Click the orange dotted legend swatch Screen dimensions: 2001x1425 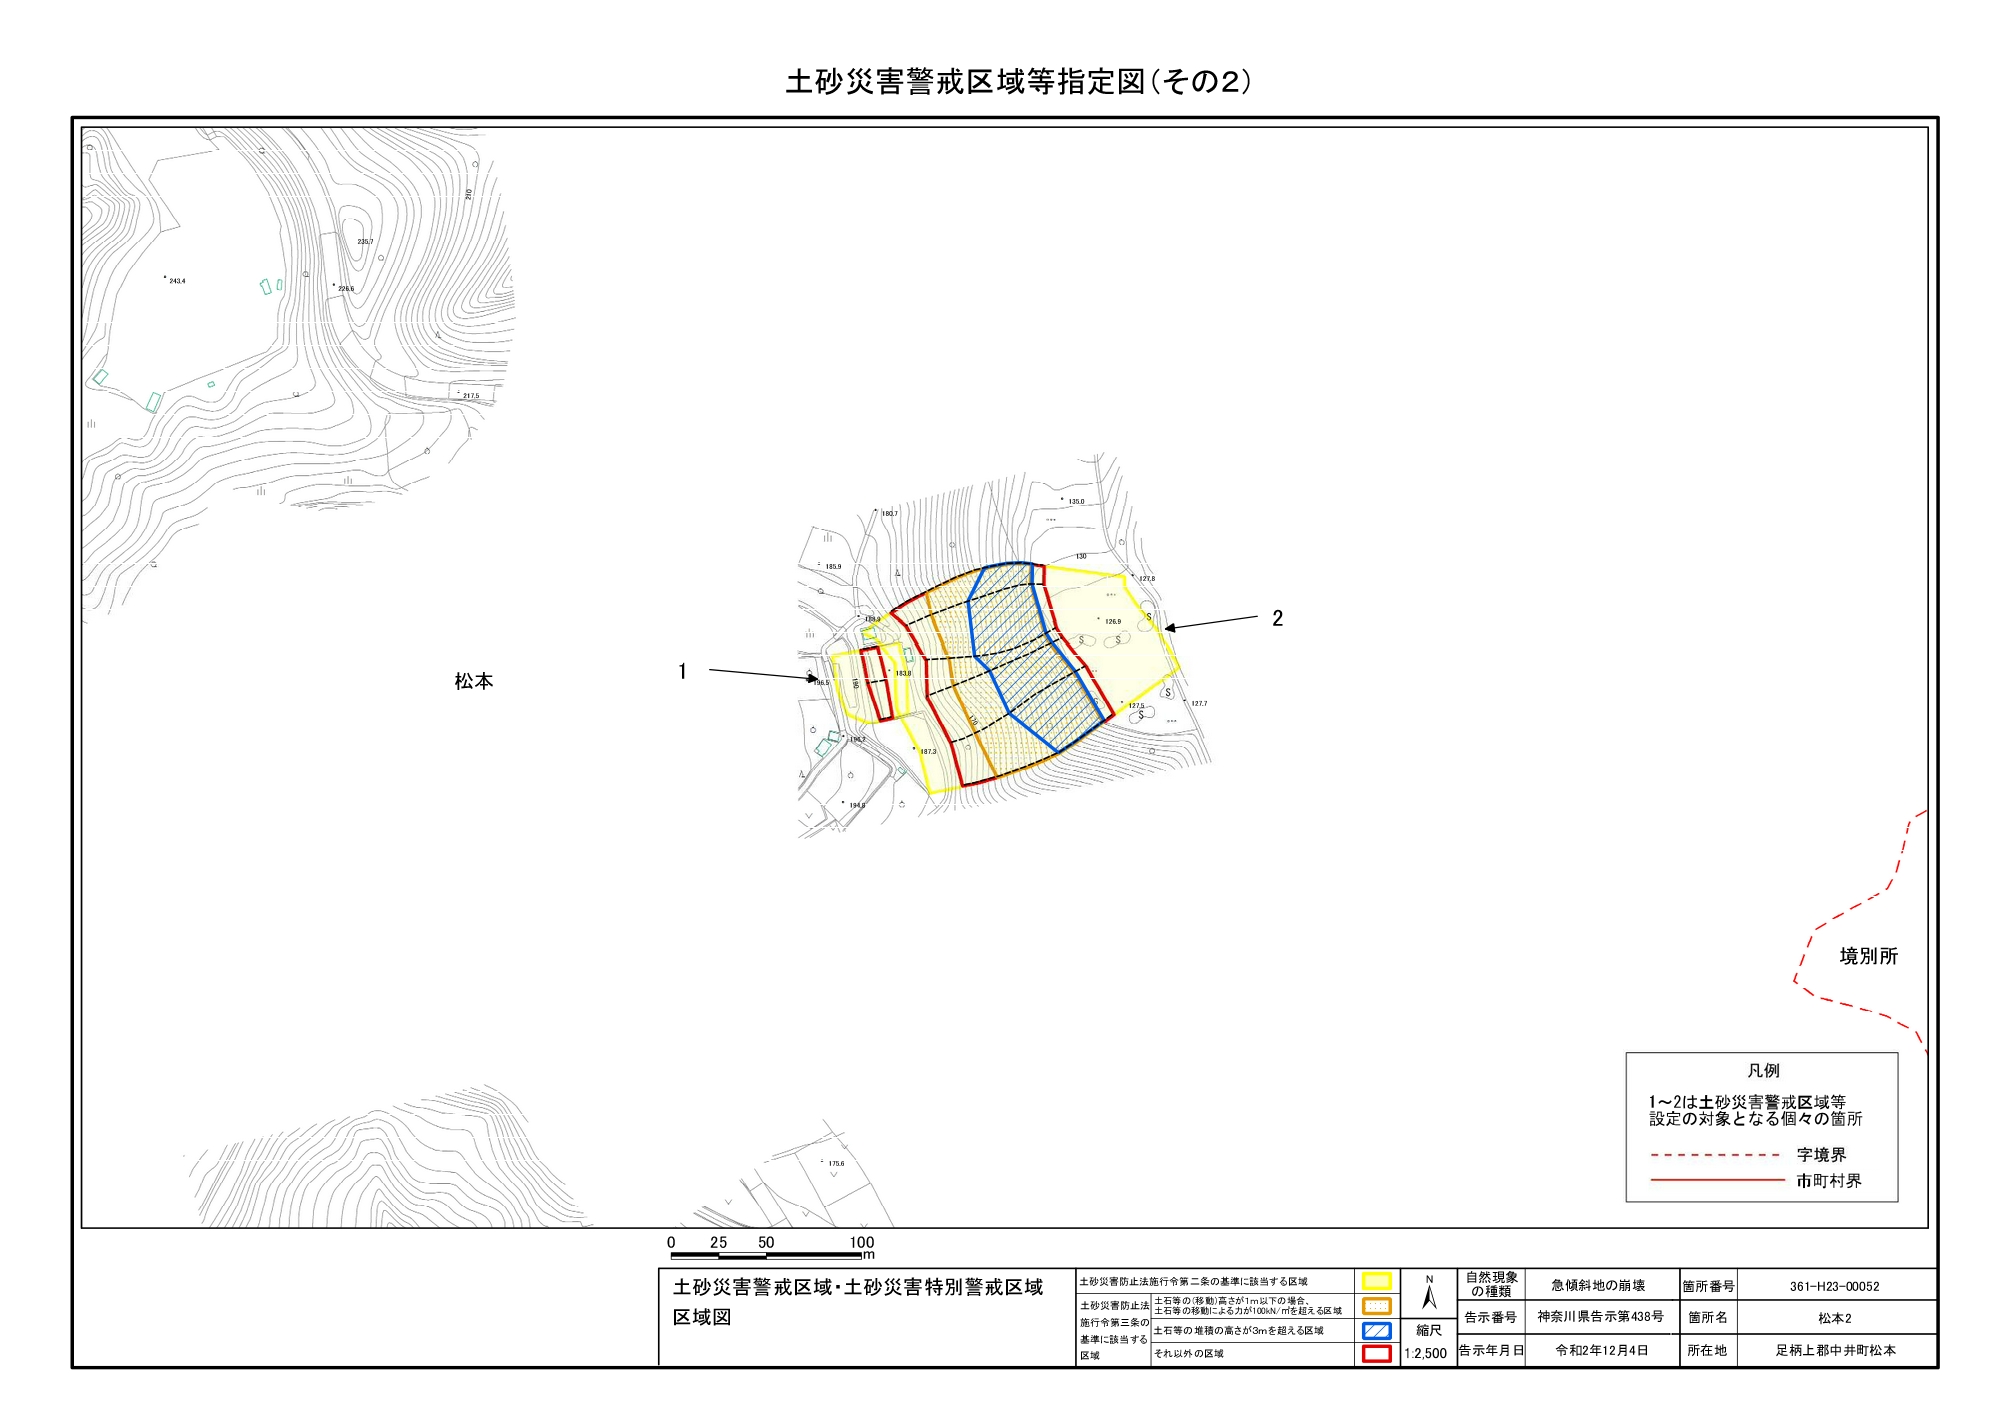point(1376,1305)
